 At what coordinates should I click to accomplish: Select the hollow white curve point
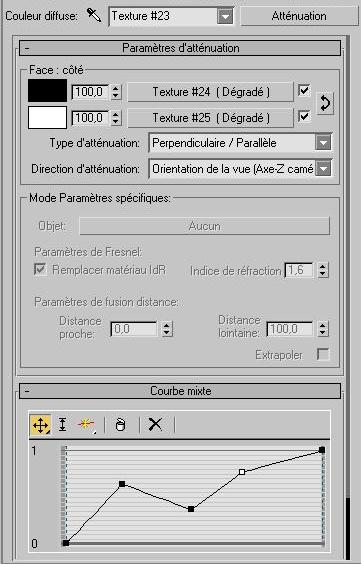coord(242,472)
